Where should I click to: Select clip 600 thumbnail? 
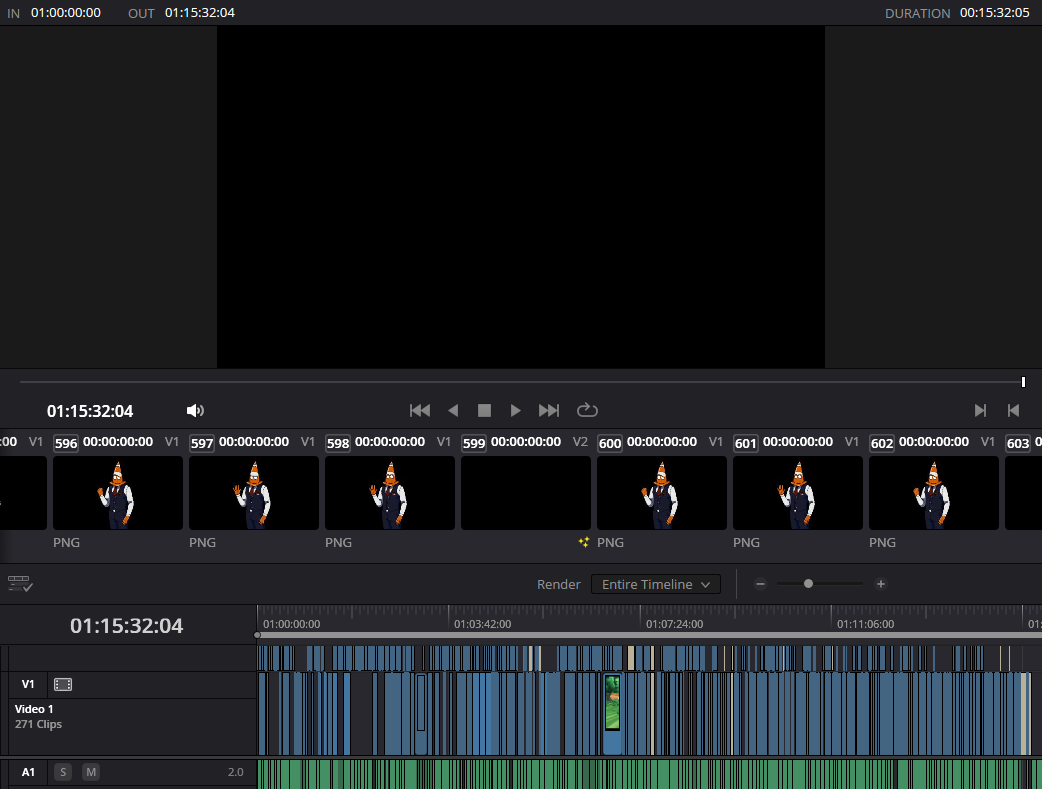(x=662, y=493)
